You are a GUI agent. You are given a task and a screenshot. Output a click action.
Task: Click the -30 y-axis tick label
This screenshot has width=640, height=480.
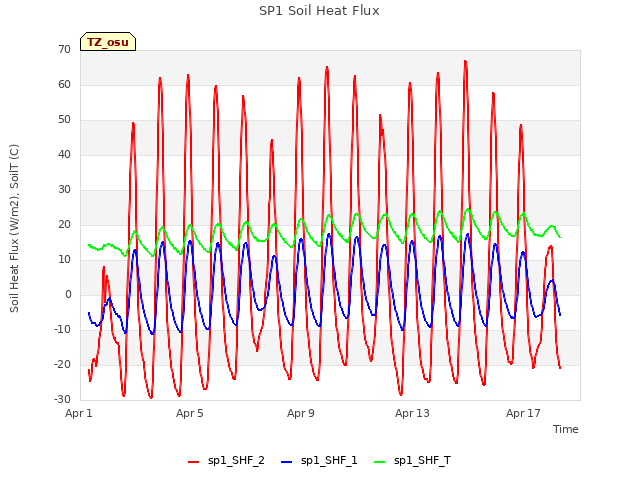[63, 400]
